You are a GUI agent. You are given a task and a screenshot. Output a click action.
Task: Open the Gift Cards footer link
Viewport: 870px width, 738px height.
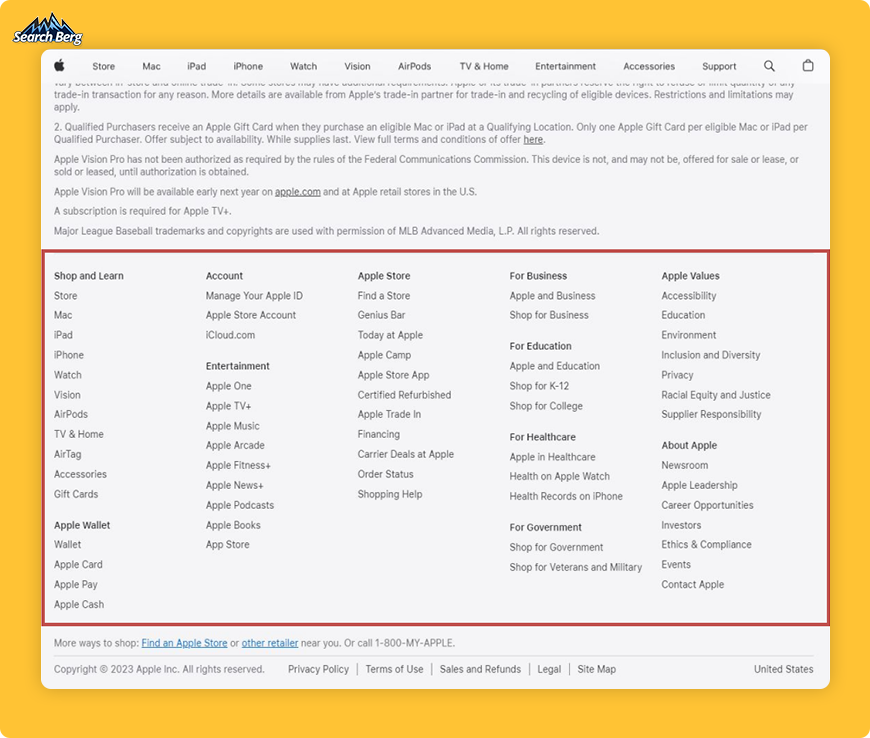76,494
